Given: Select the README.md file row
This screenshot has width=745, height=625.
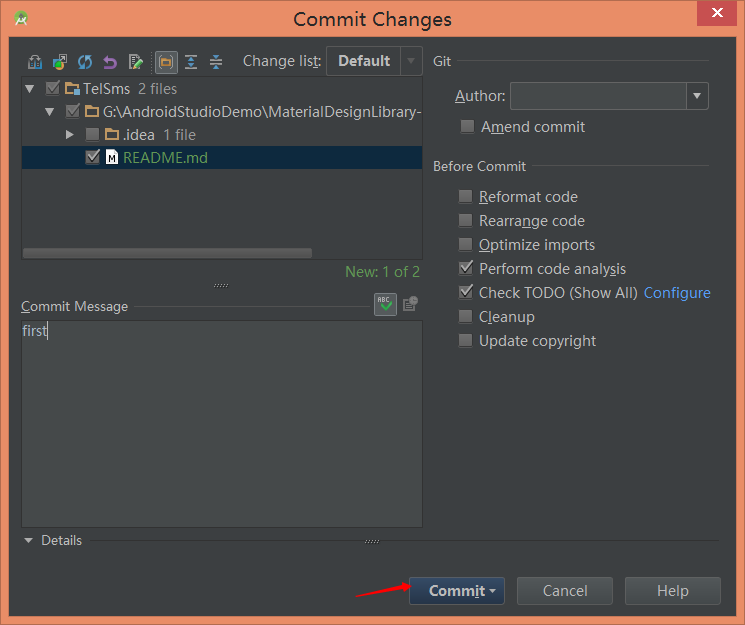Looking at the screenshot, I should pyautogui.click(x=222, y=157).
